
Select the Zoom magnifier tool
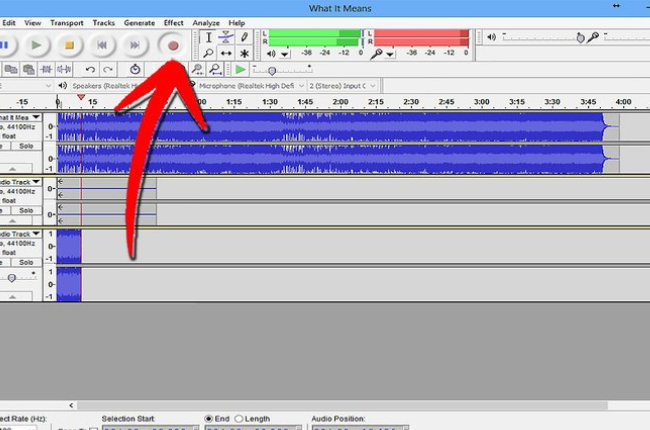(208, 54)
